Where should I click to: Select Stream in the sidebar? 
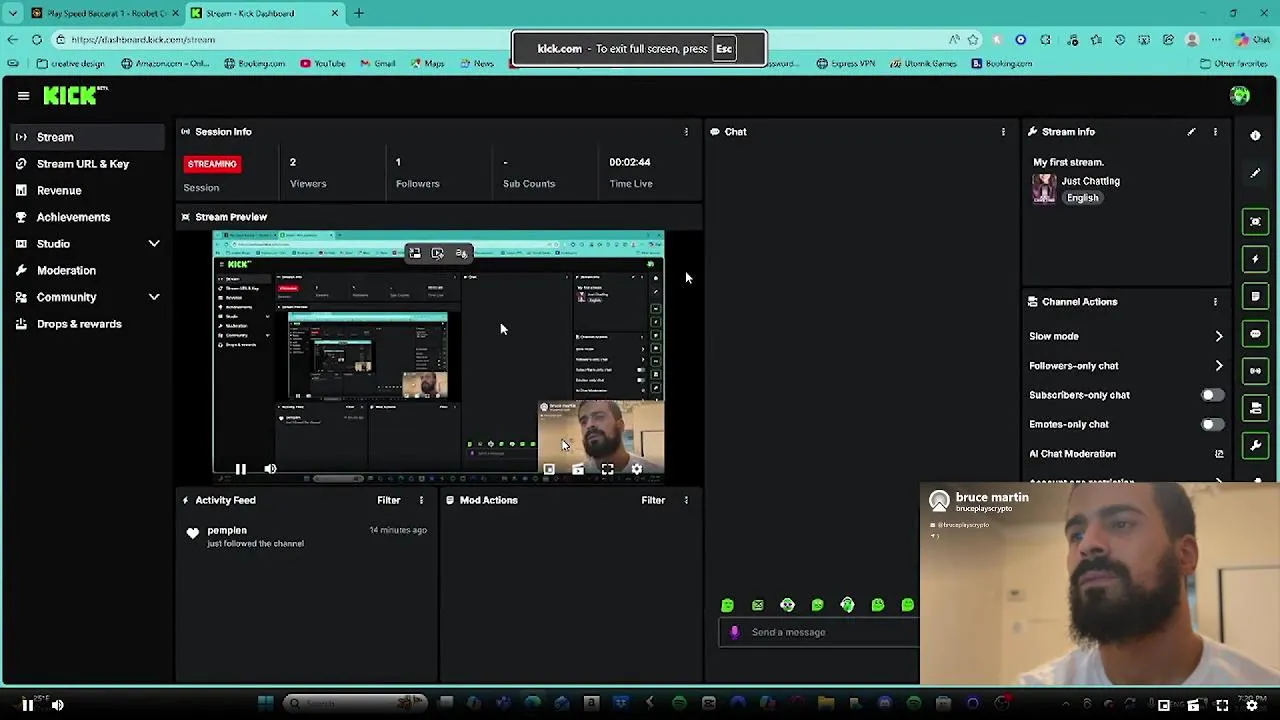(x=87, y=137)
